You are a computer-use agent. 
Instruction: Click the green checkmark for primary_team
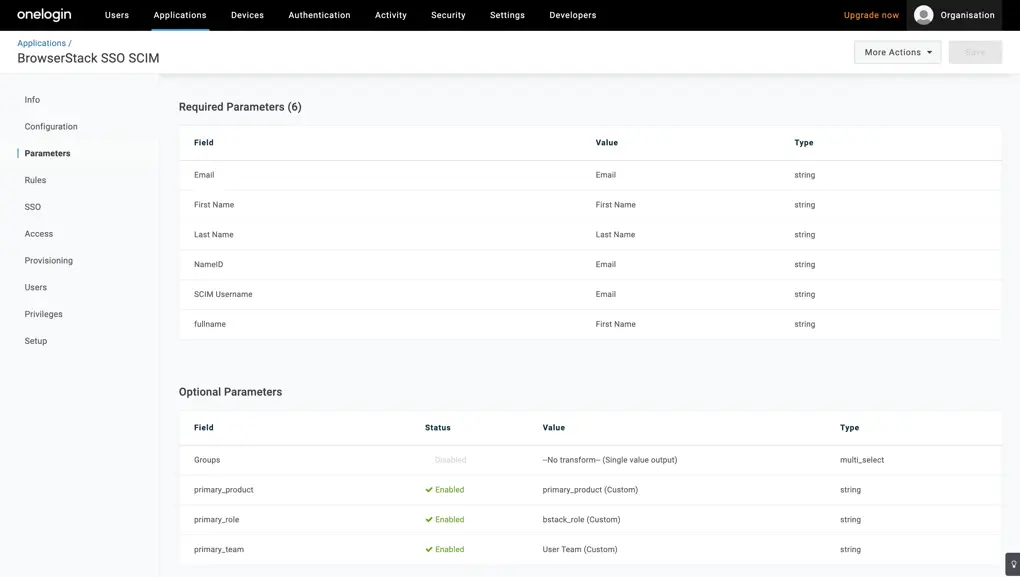point(429,550)
